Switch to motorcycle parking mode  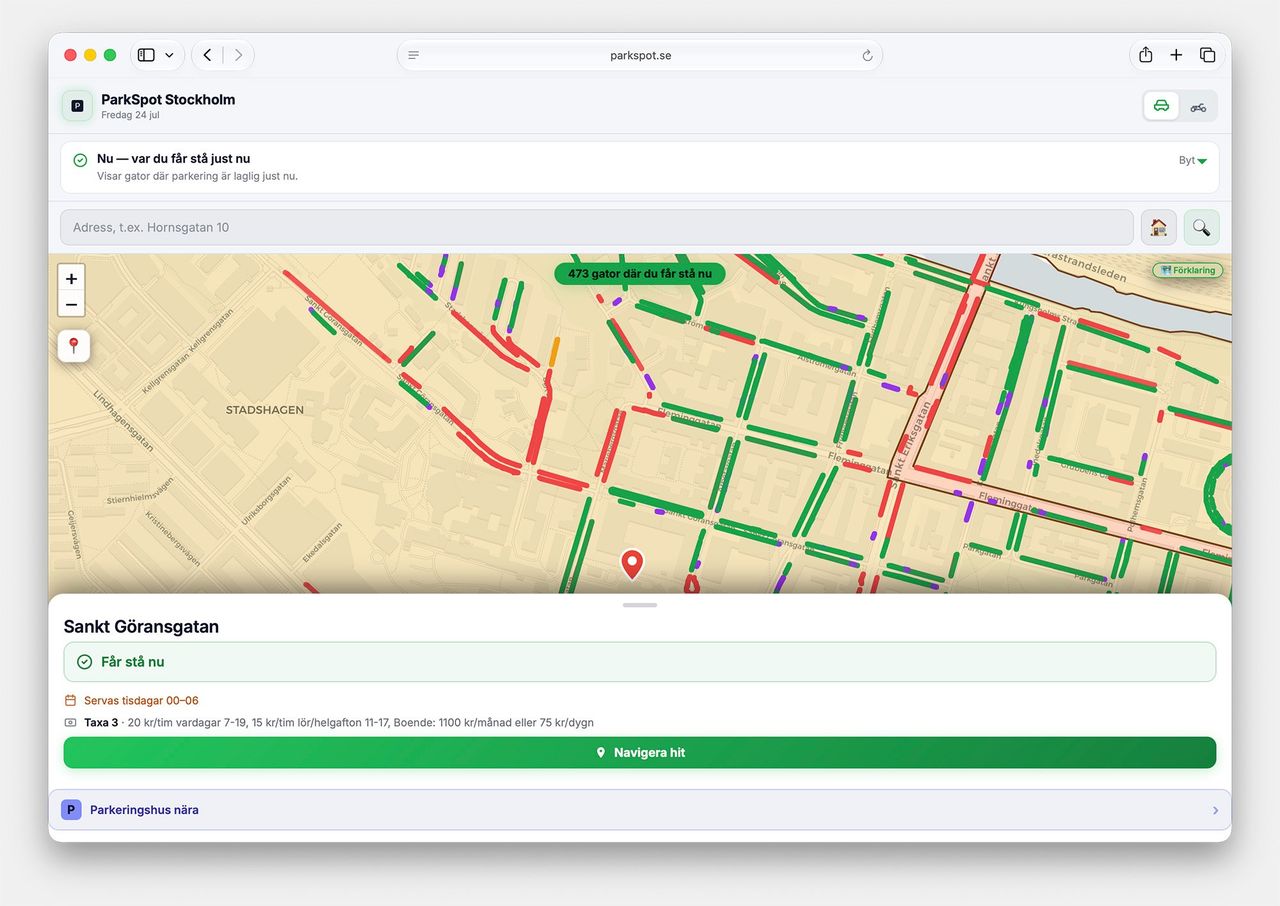click(x=1198, y=106)
